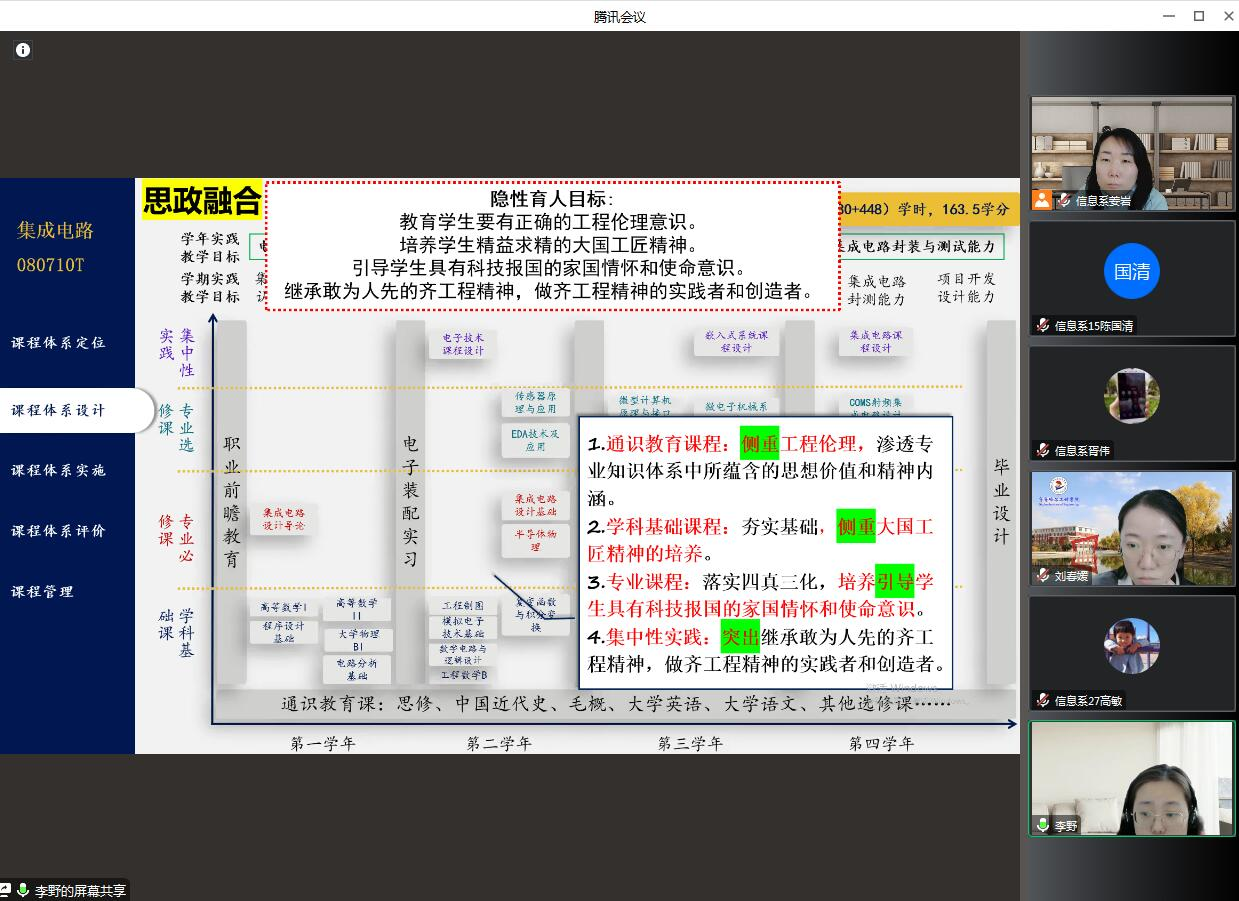Image resolution: width=1239 pixels, height=901 pixels.
Task: Open 课程体系设计 section in slide sidebar
Action: pyautogui.click(x=58, y=411)
